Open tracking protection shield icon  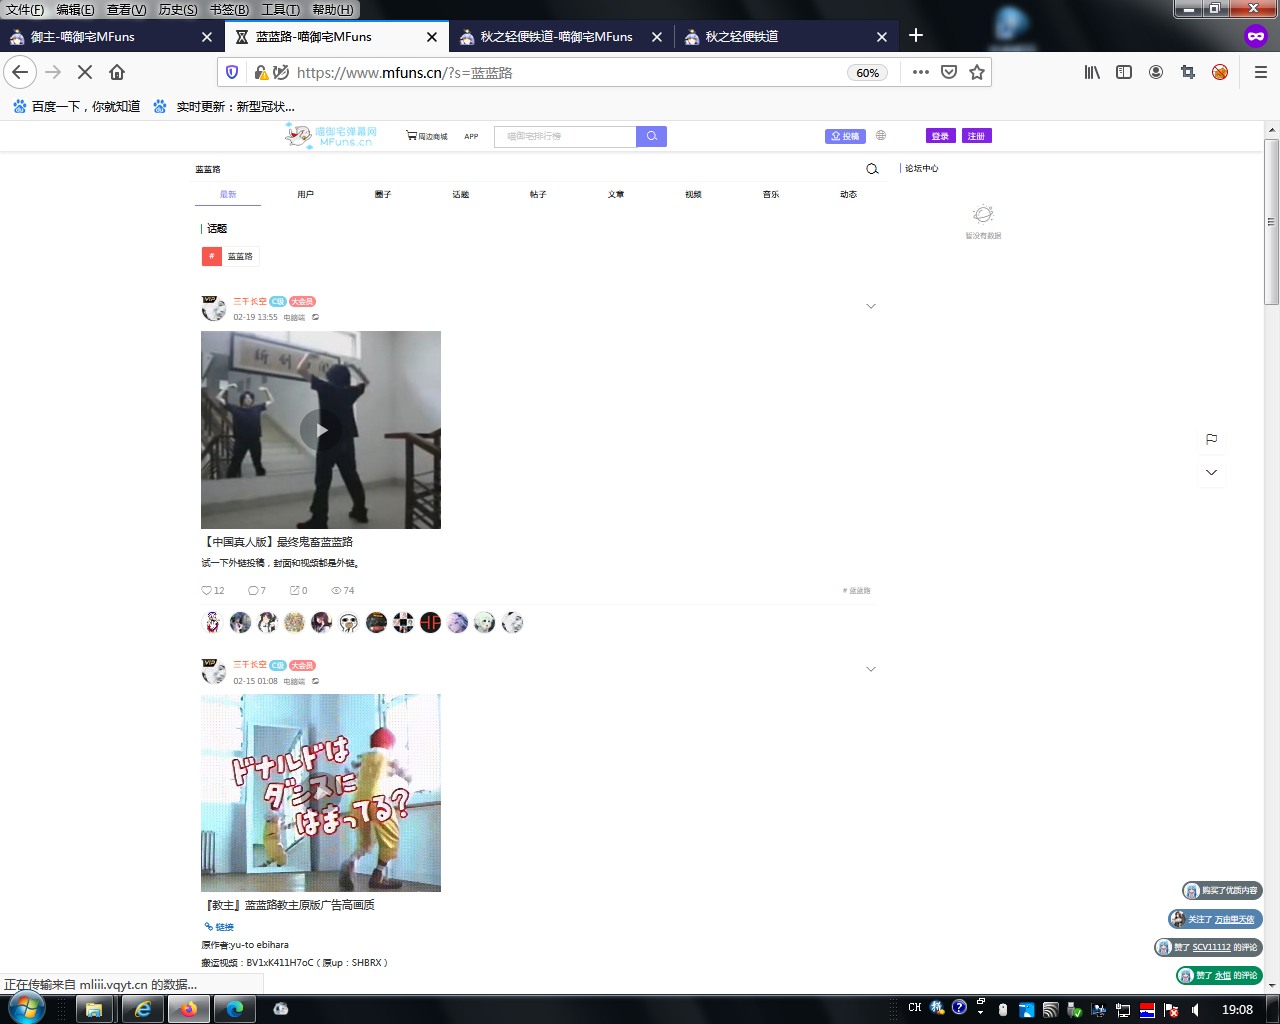tap(232, 72)
